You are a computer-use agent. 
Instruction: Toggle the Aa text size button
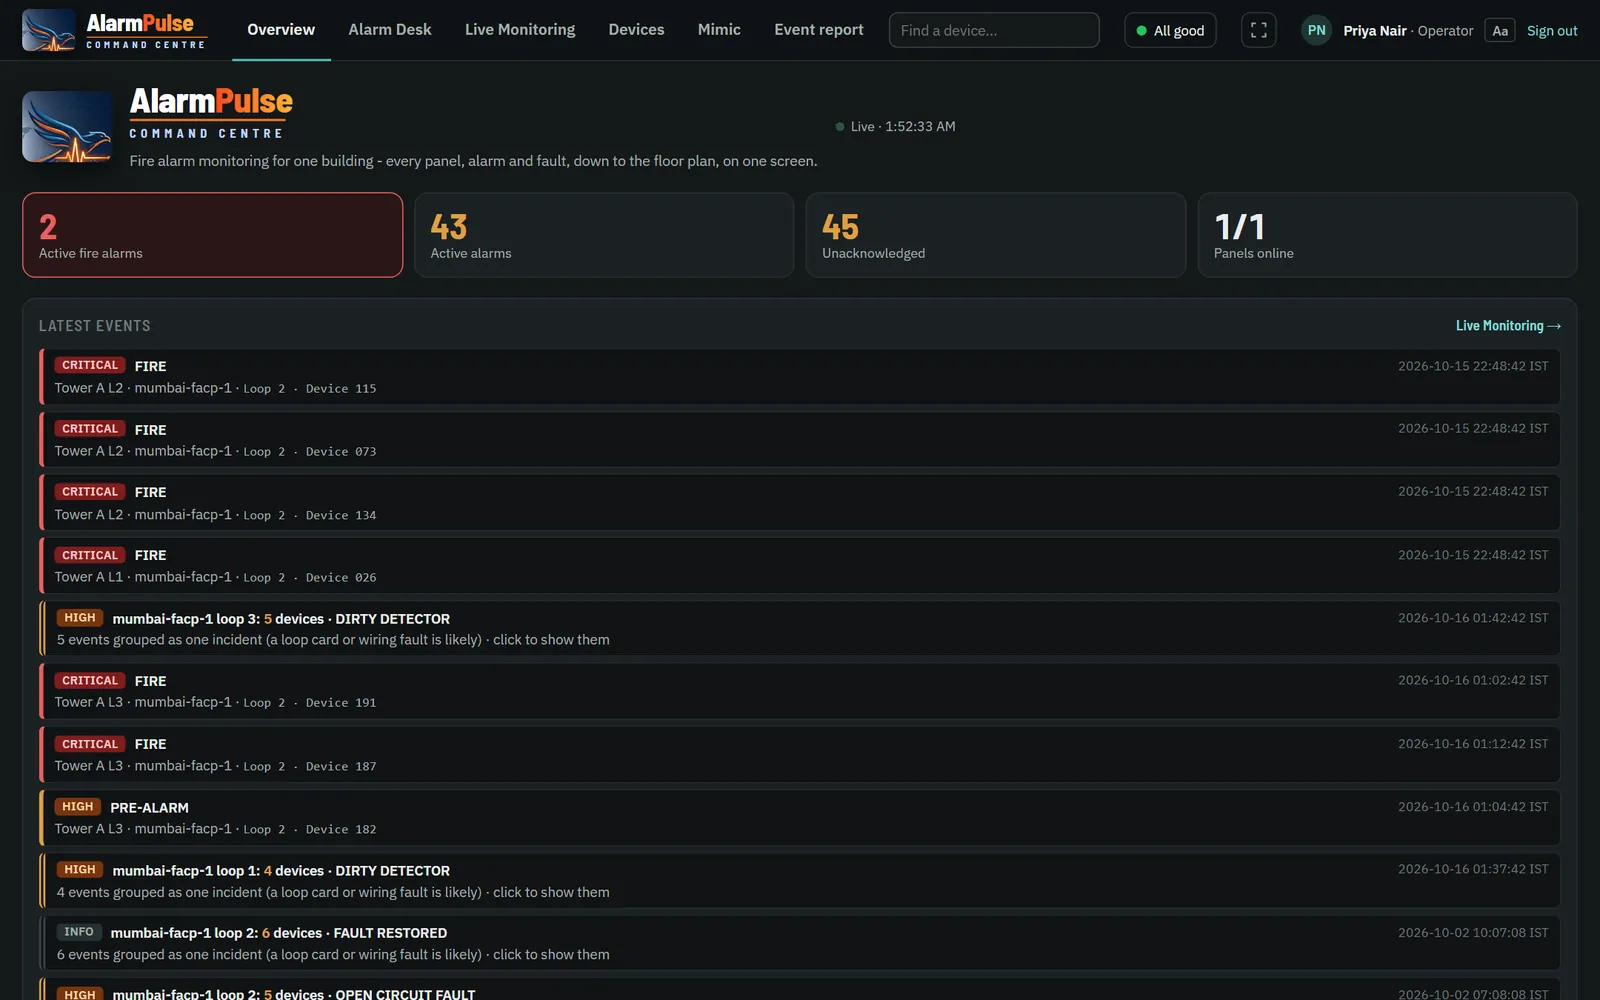click(x=1499, y=30)
